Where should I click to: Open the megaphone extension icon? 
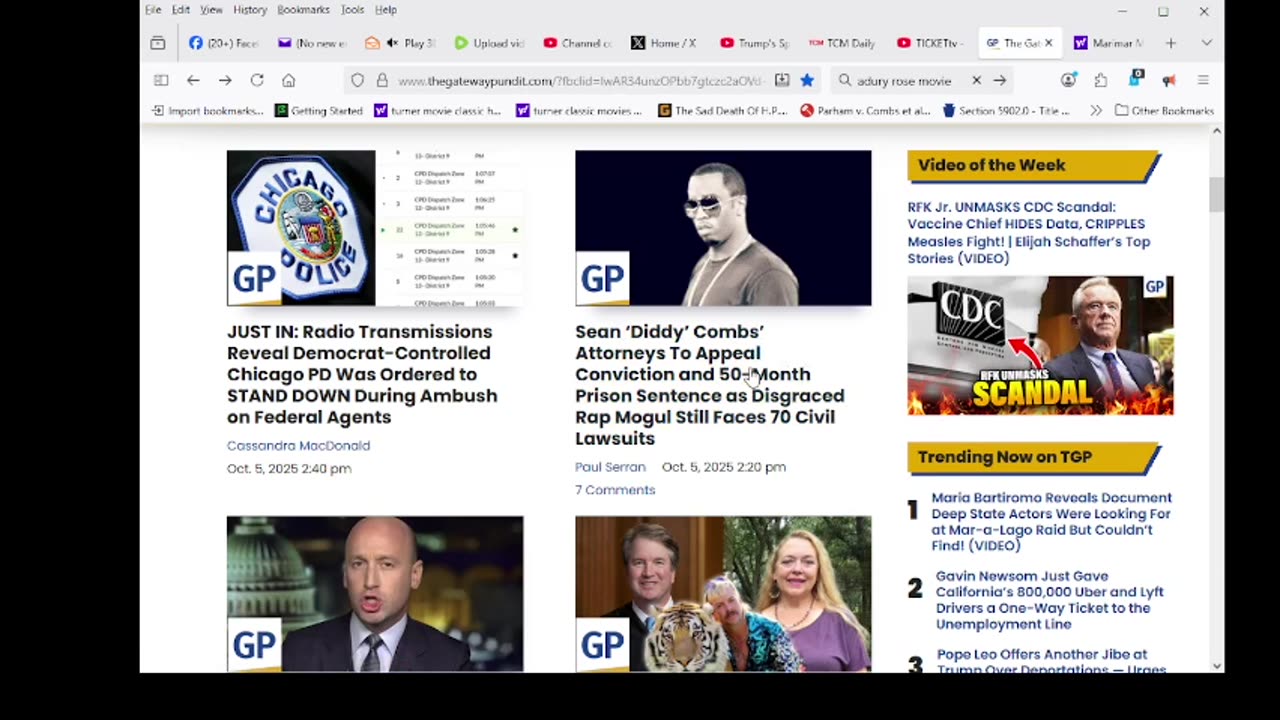1169,80
